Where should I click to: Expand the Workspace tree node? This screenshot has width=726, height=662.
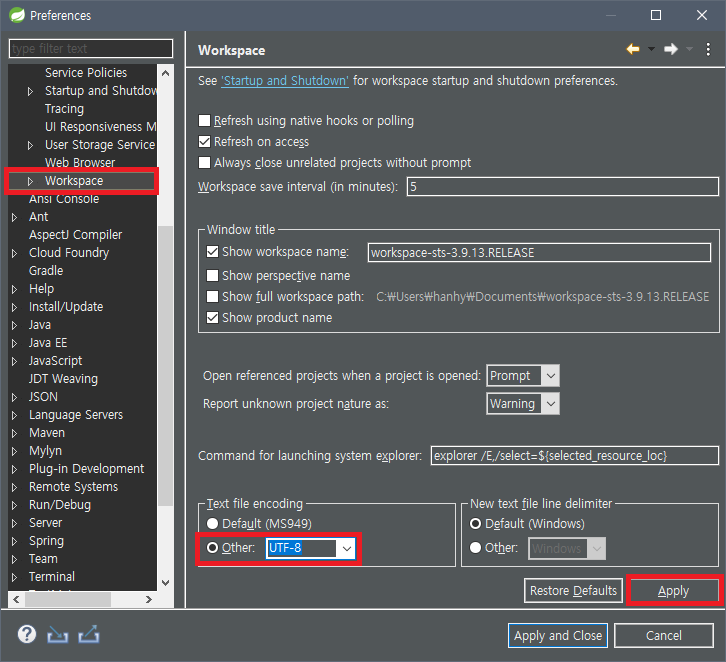click(30, 181)
